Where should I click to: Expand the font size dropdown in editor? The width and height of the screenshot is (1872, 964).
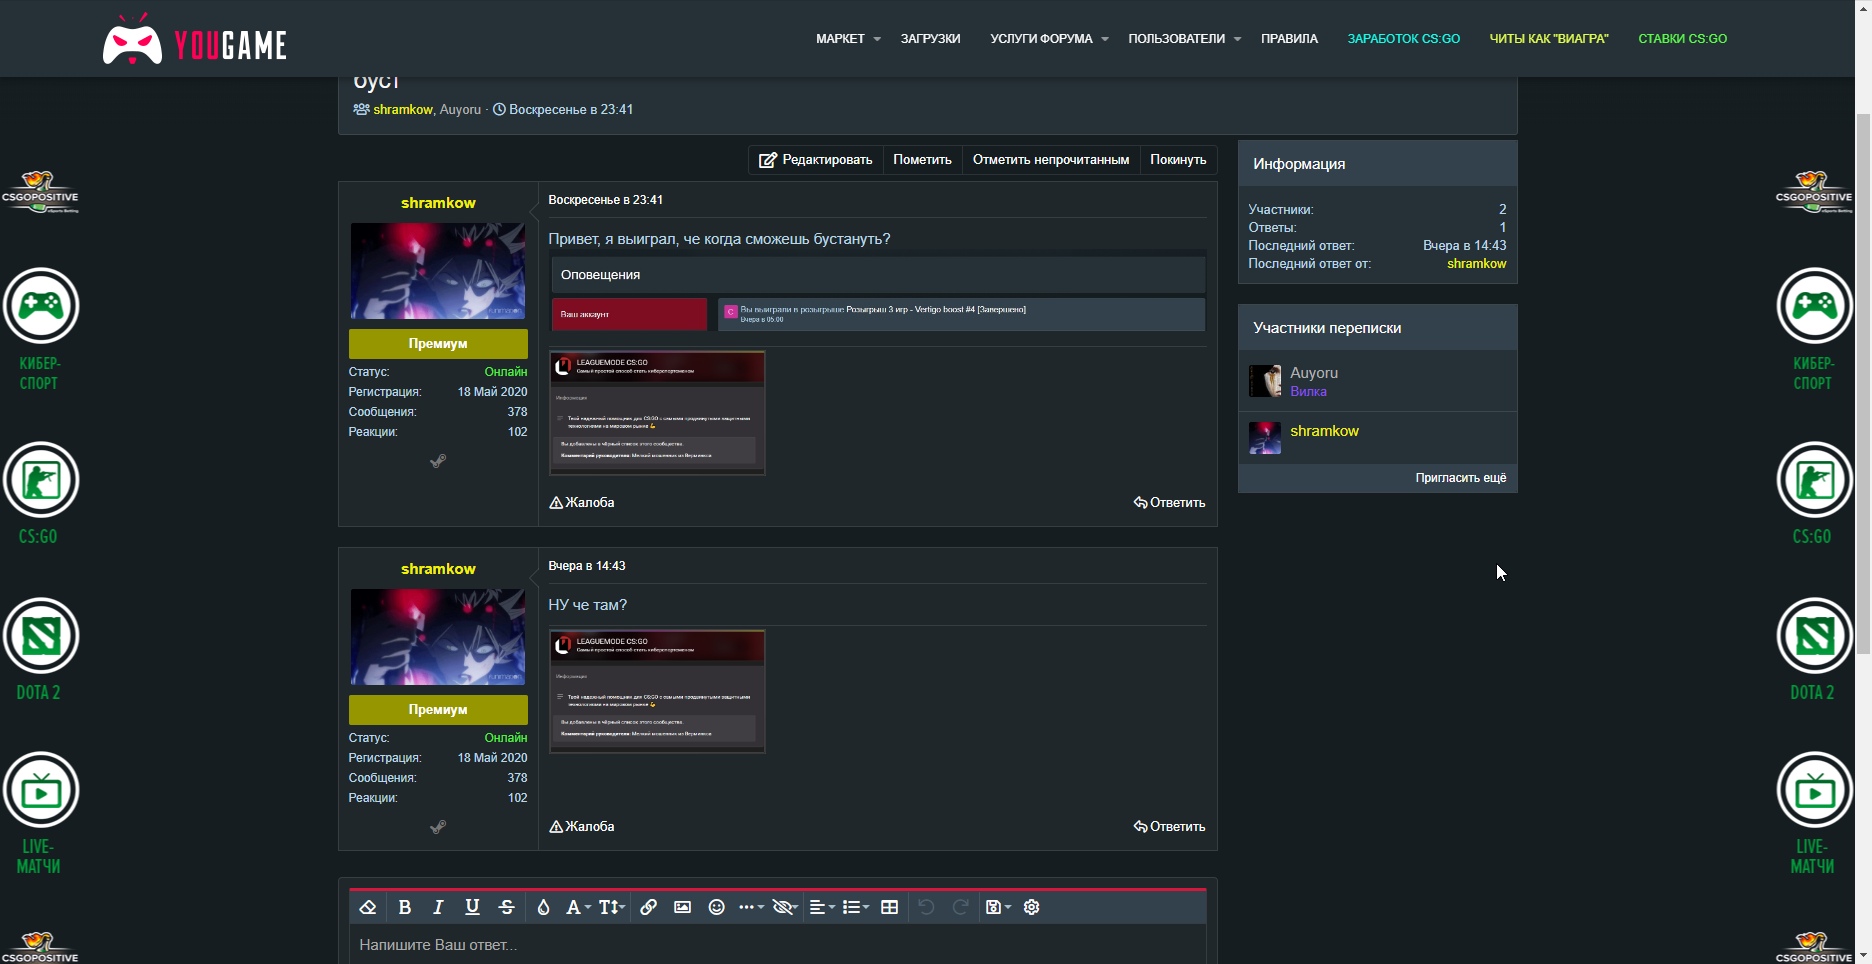pyautogui.click(x=611, y=907)
